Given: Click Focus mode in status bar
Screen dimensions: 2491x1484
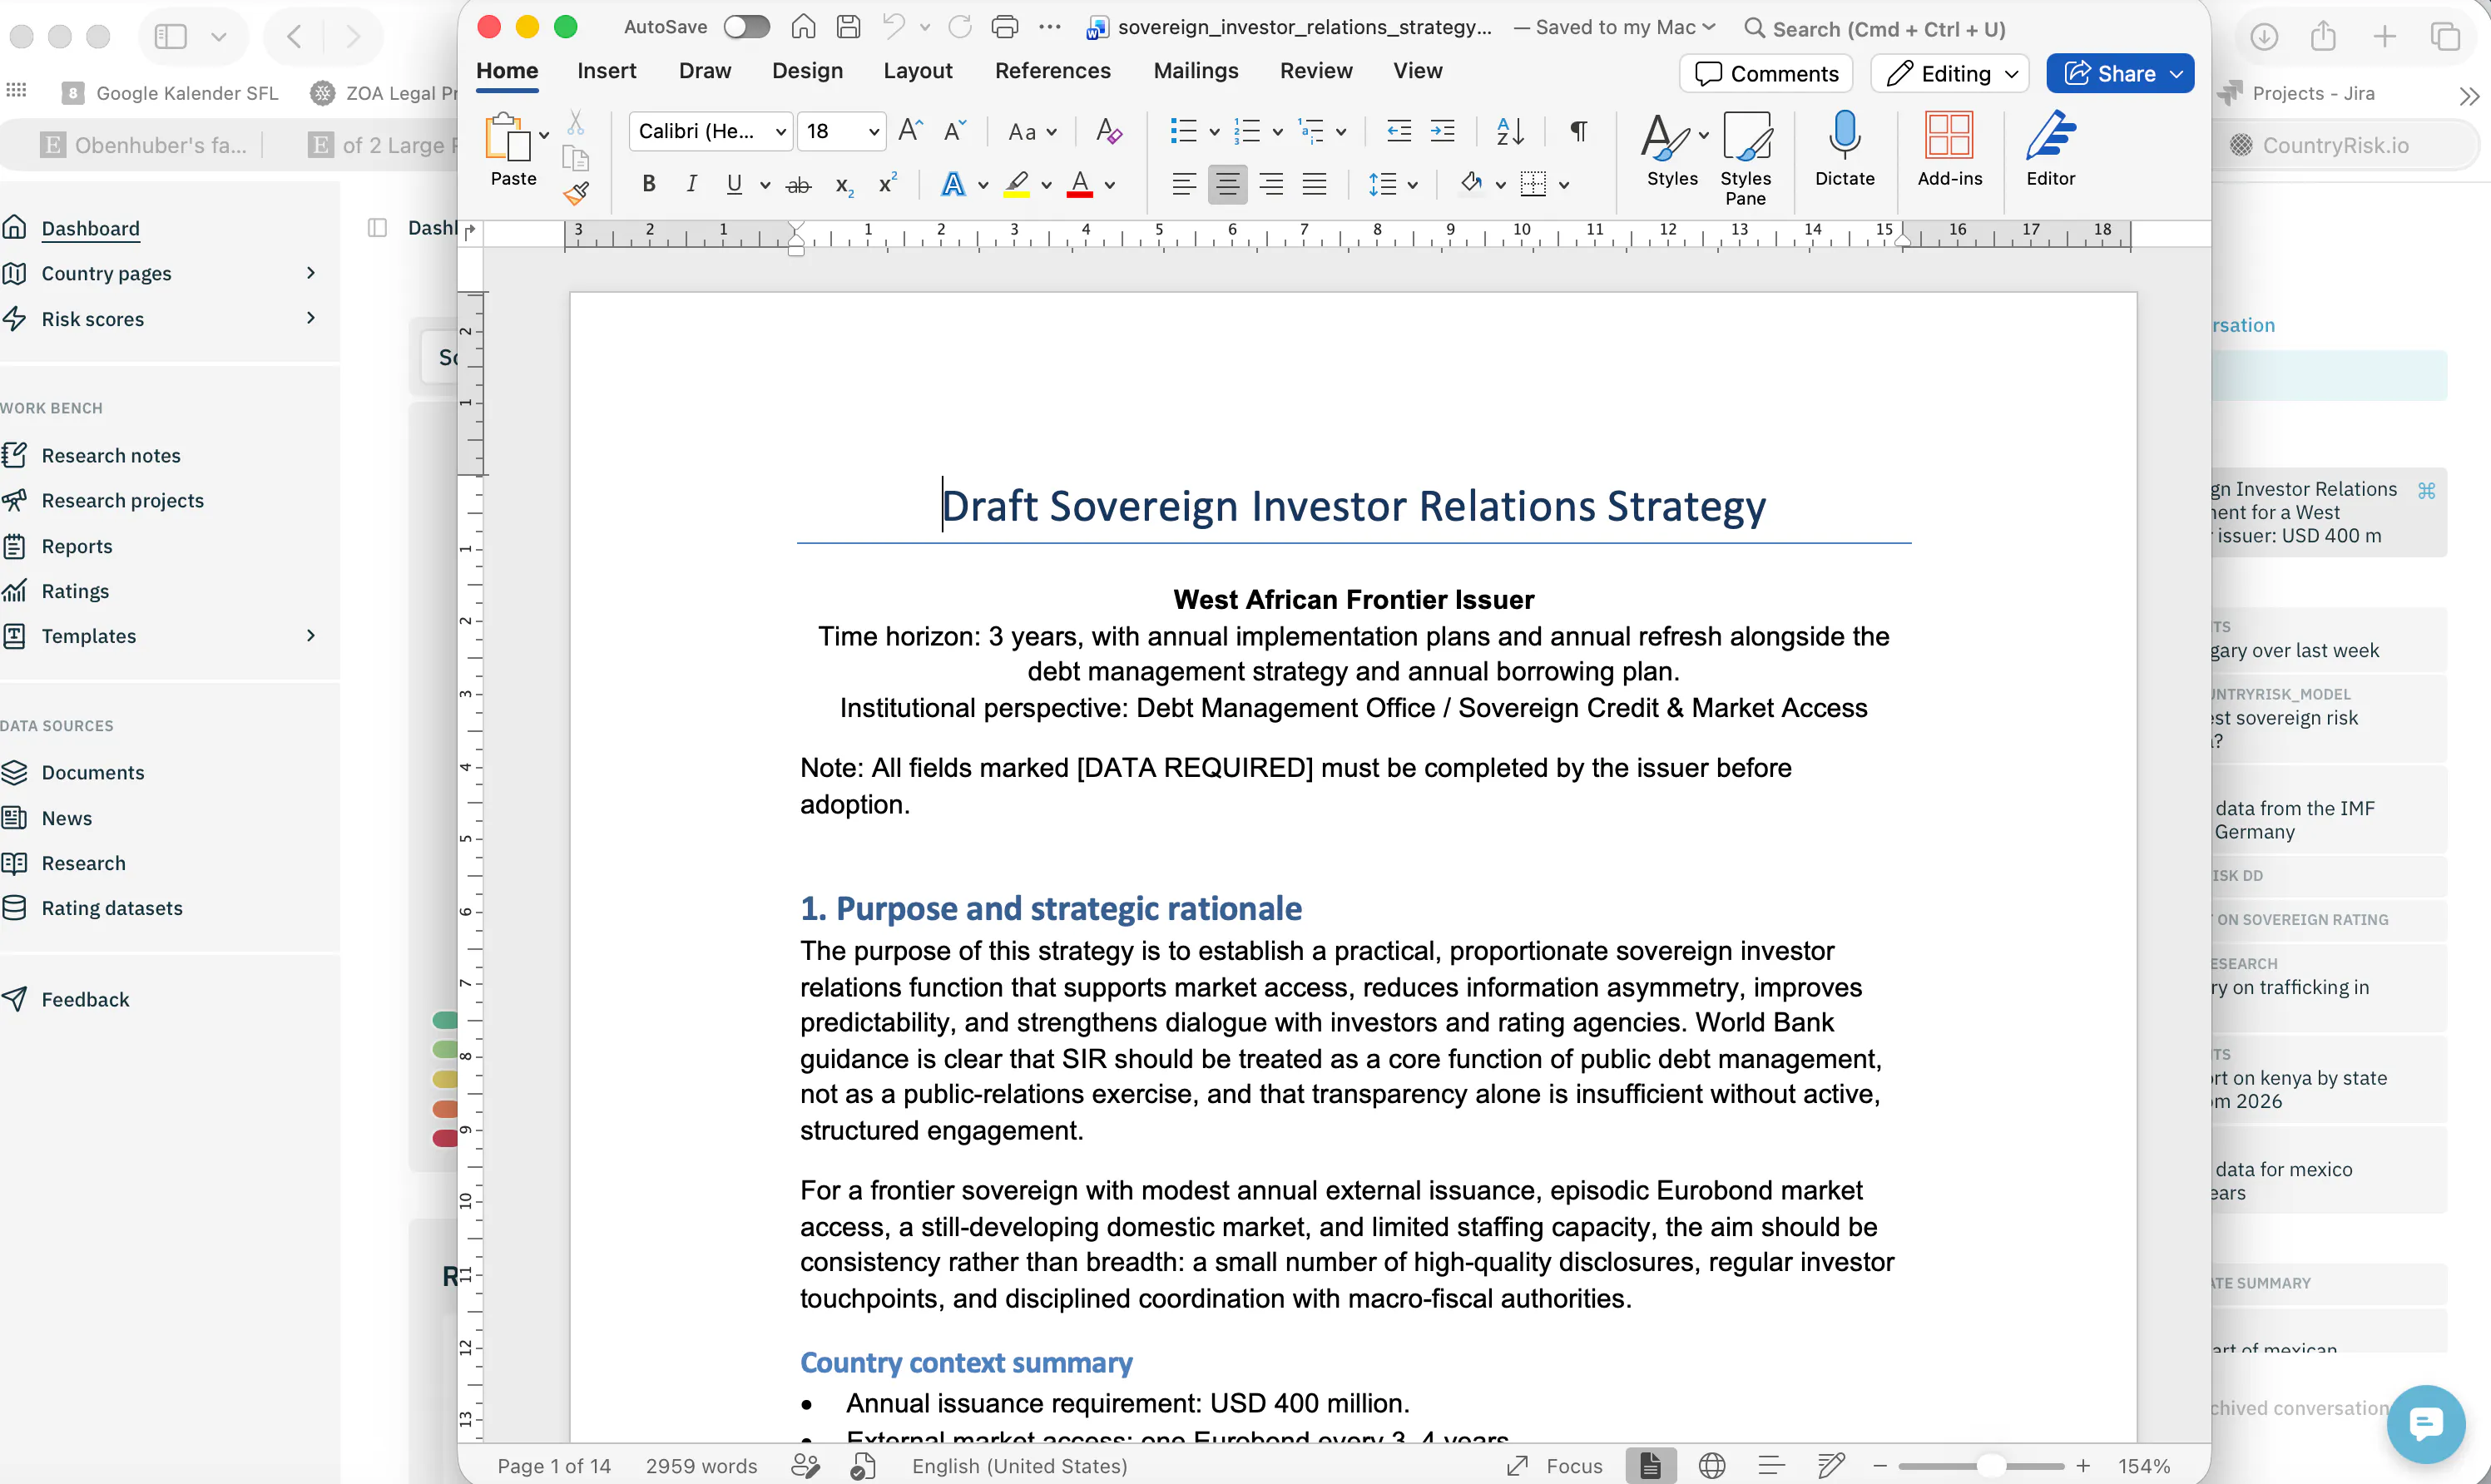Looking at the screenshot, I should 1555,1466.
